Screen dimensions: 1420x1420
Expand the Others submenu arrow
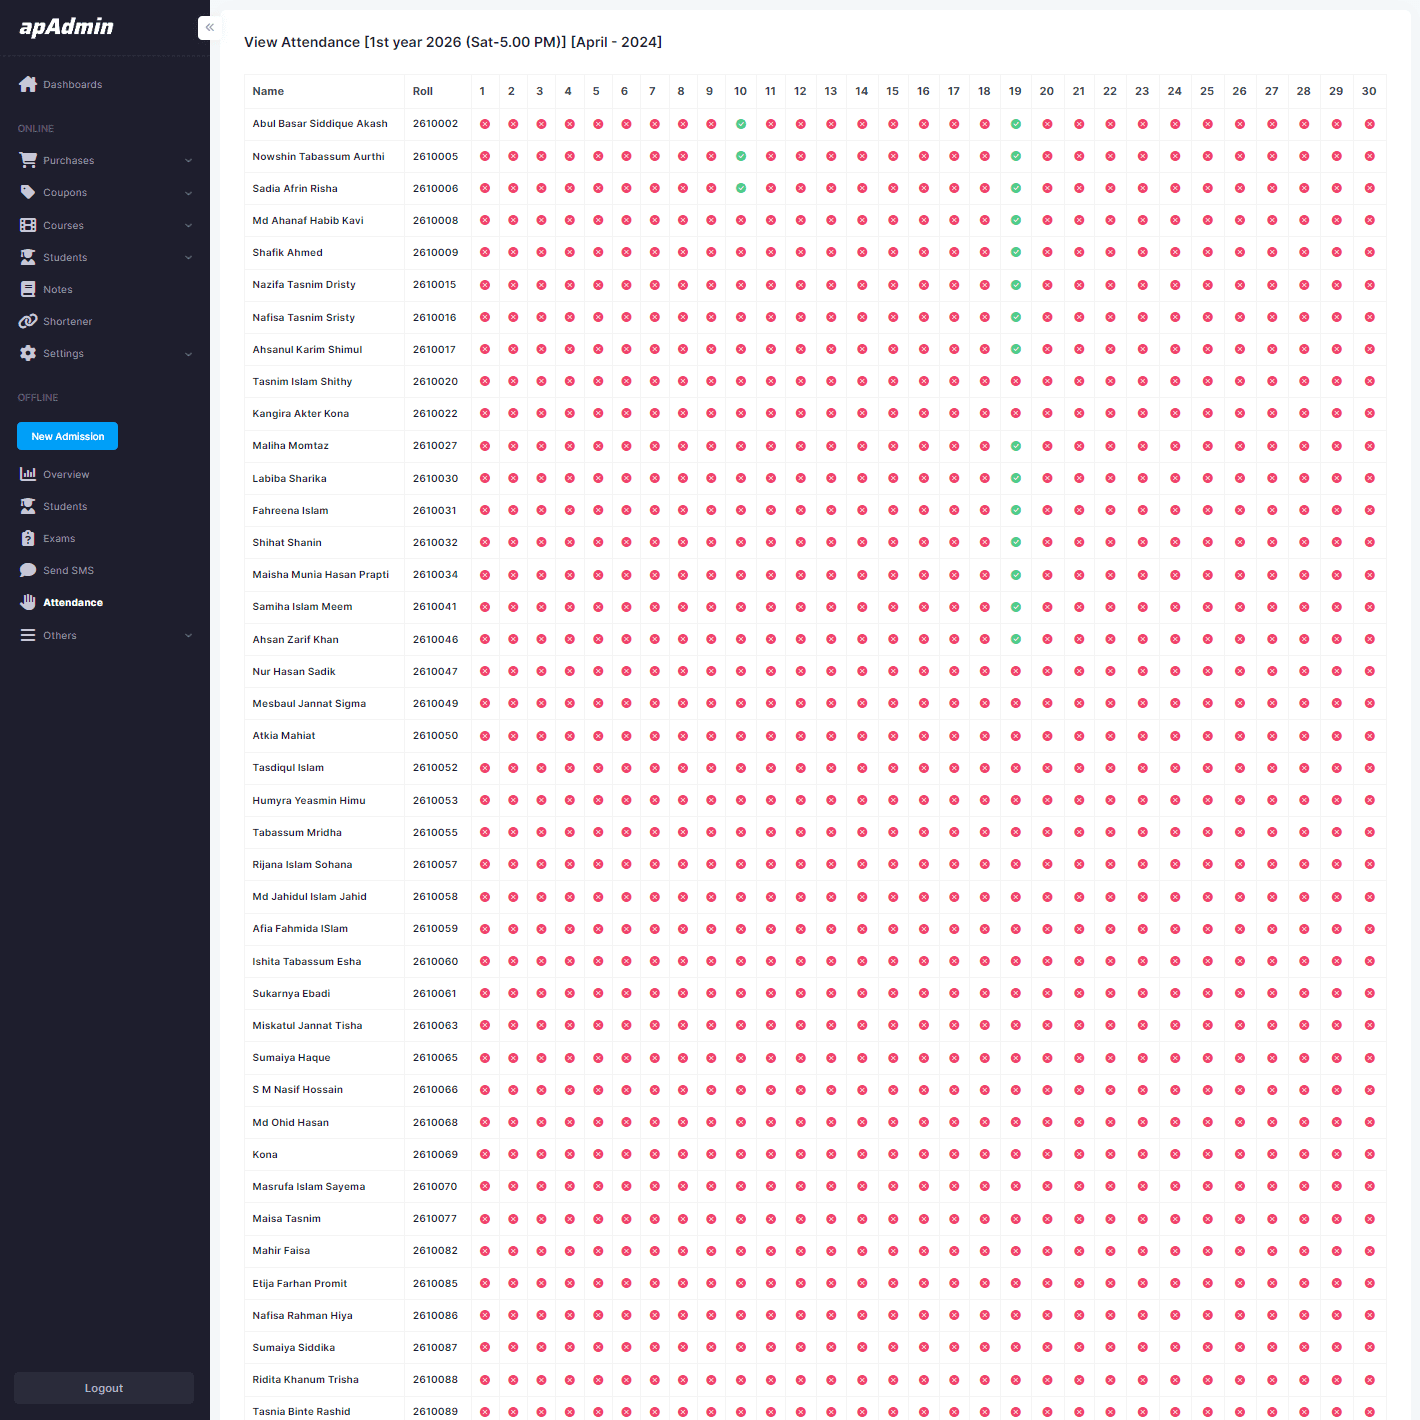coord(188,635)
